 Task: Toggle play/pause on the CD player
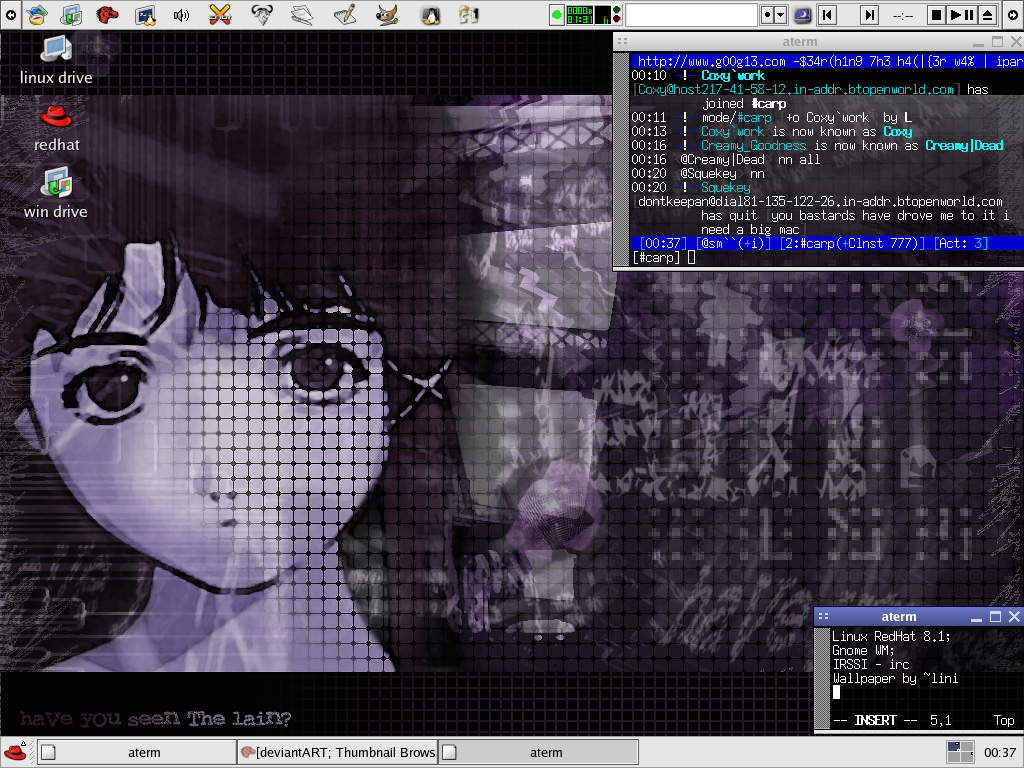961,15
